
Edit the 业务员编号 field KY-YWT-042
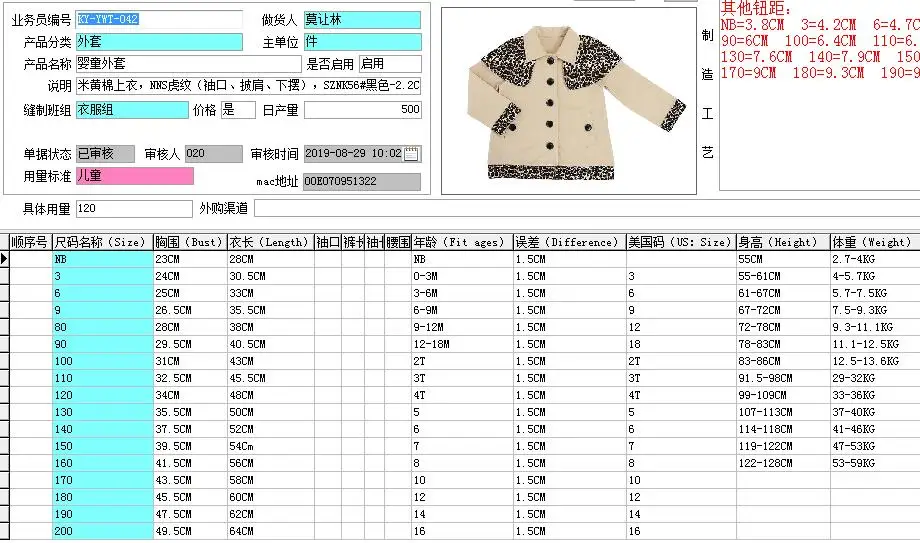(159, 19)
